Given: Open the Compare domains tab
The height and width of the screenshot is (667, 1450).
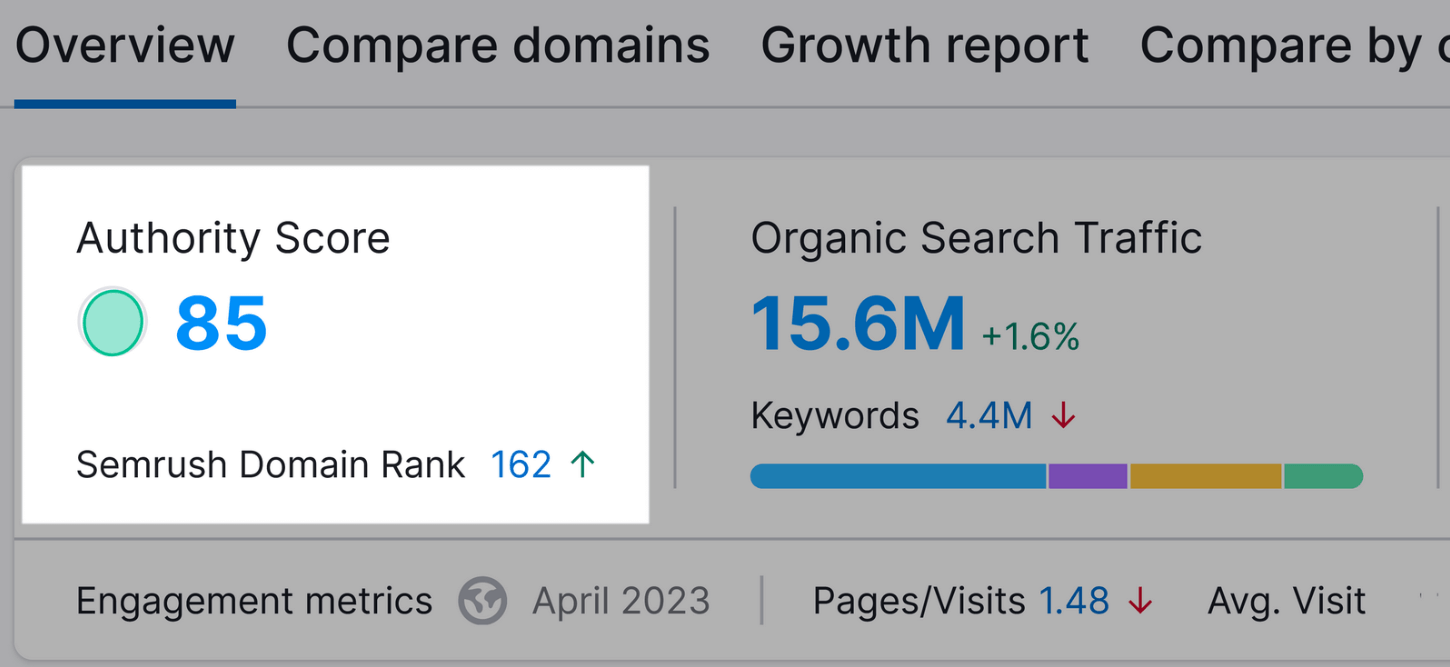Looking at the screenshot, I should pos(498,46).
